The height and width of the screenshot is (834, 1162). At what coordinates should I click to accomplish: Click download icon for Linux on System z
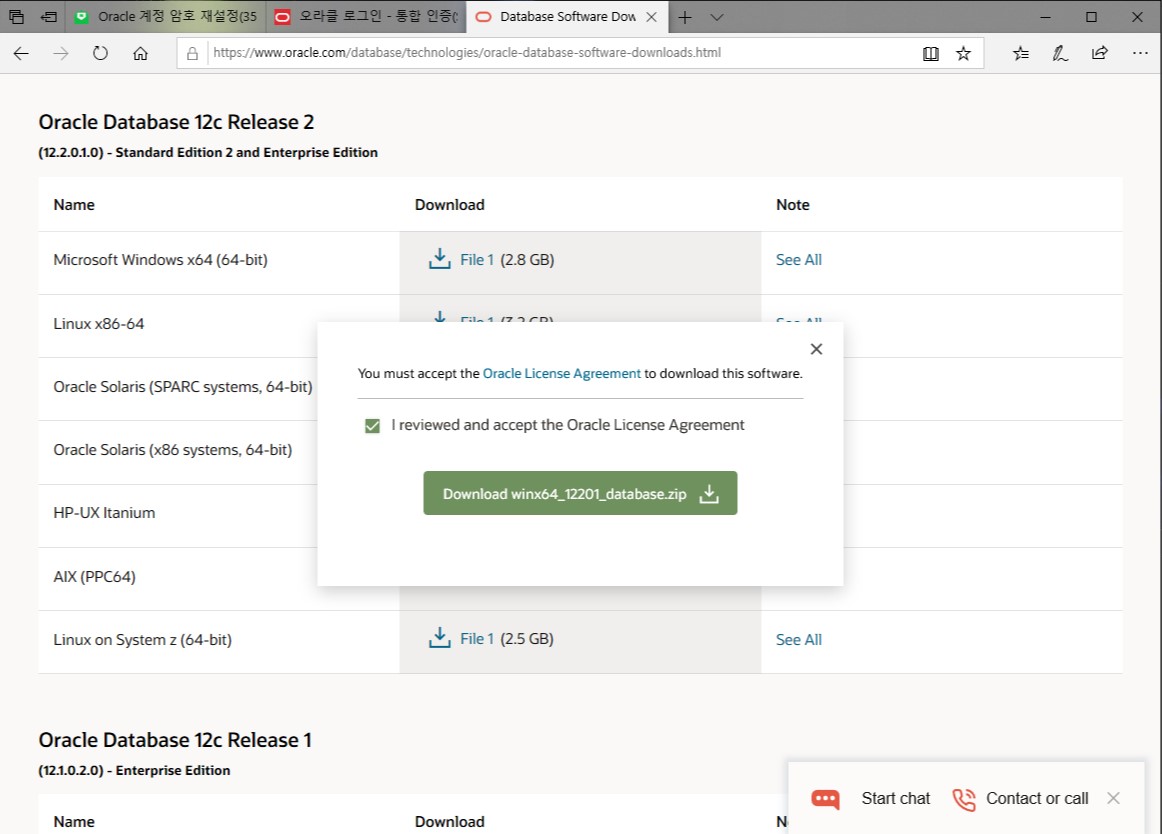pyautogui.click(x=439, y=638)
